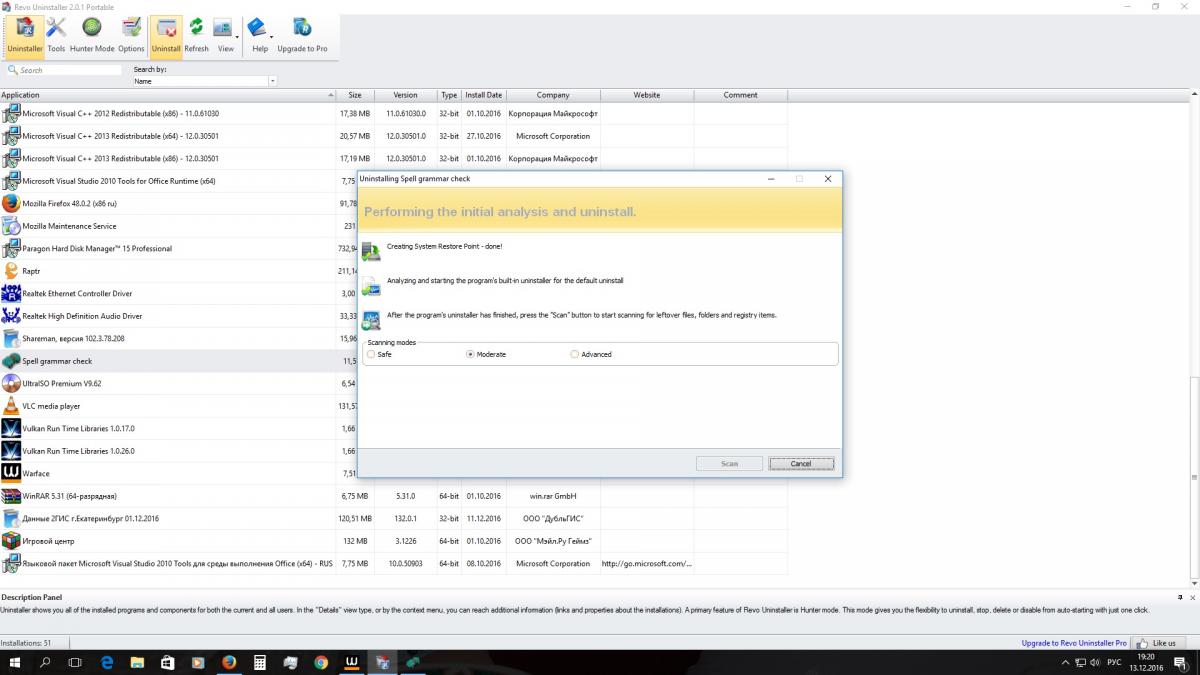Choose the Moderate scanning mode
1200x675 pixels.
tap(471, 354)
